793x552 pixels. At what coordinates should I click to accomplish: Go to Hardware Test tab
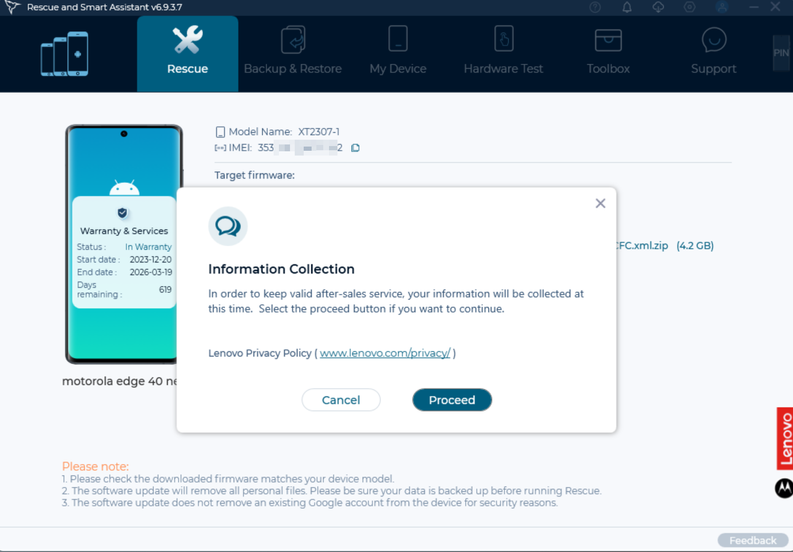tap(503, 53)
